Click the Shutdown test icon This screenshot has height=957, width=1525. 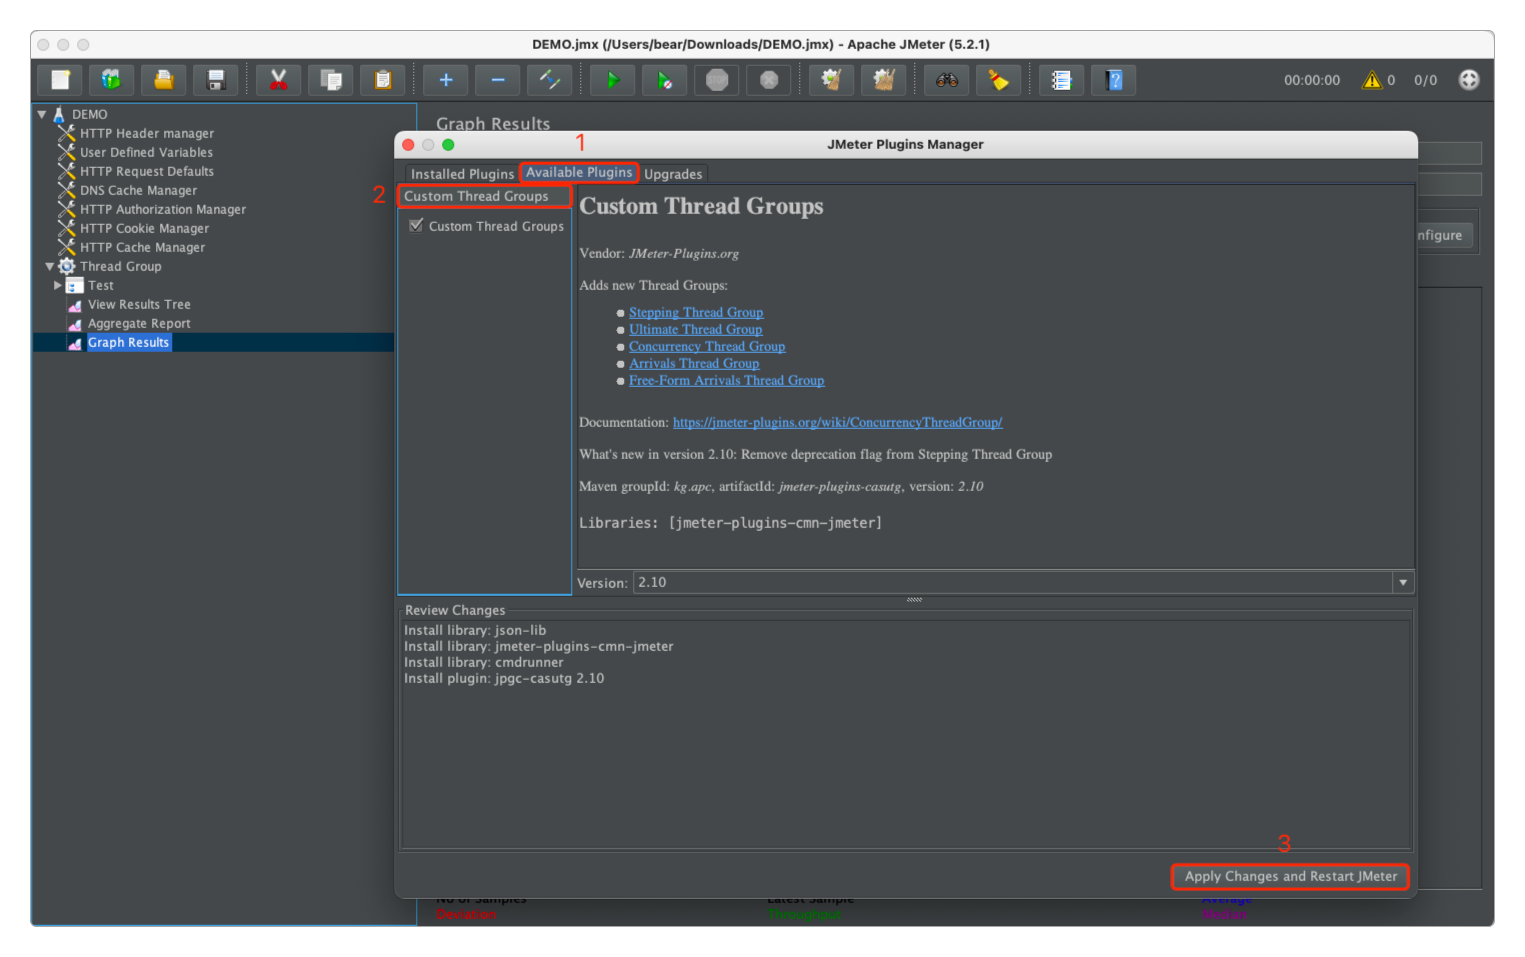pos(769,80)
